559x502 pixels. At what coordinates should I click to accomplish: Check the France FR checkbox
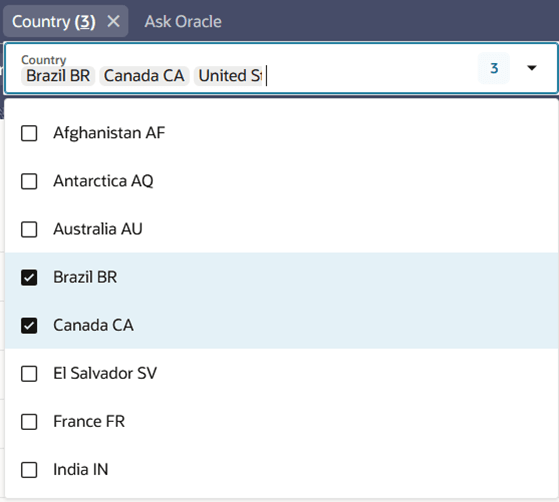tap(29, 422)
